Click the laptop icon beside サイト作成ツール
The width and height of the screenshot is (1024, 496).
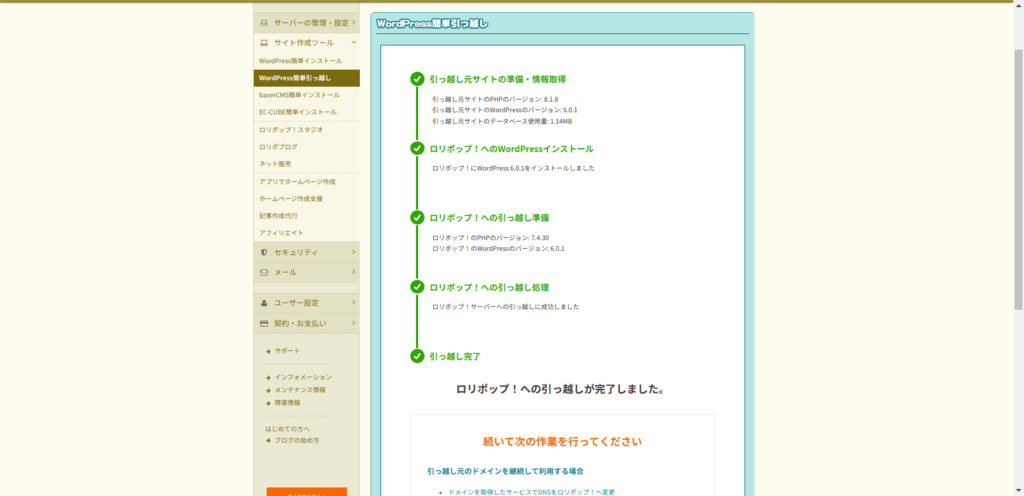264,42
